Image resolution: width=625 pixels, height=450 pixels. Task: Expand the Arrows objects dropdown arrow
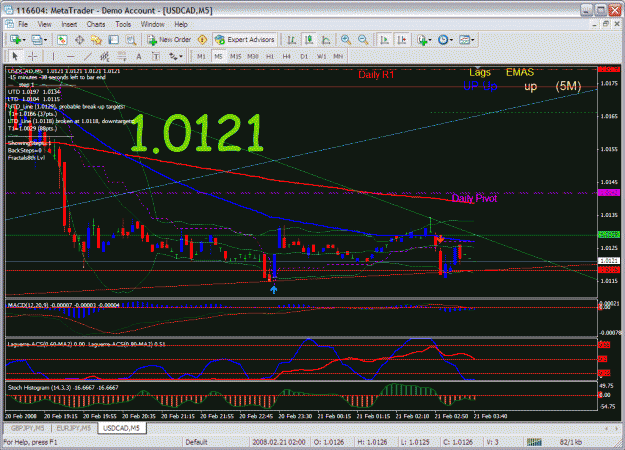click(x=181, y=57)
